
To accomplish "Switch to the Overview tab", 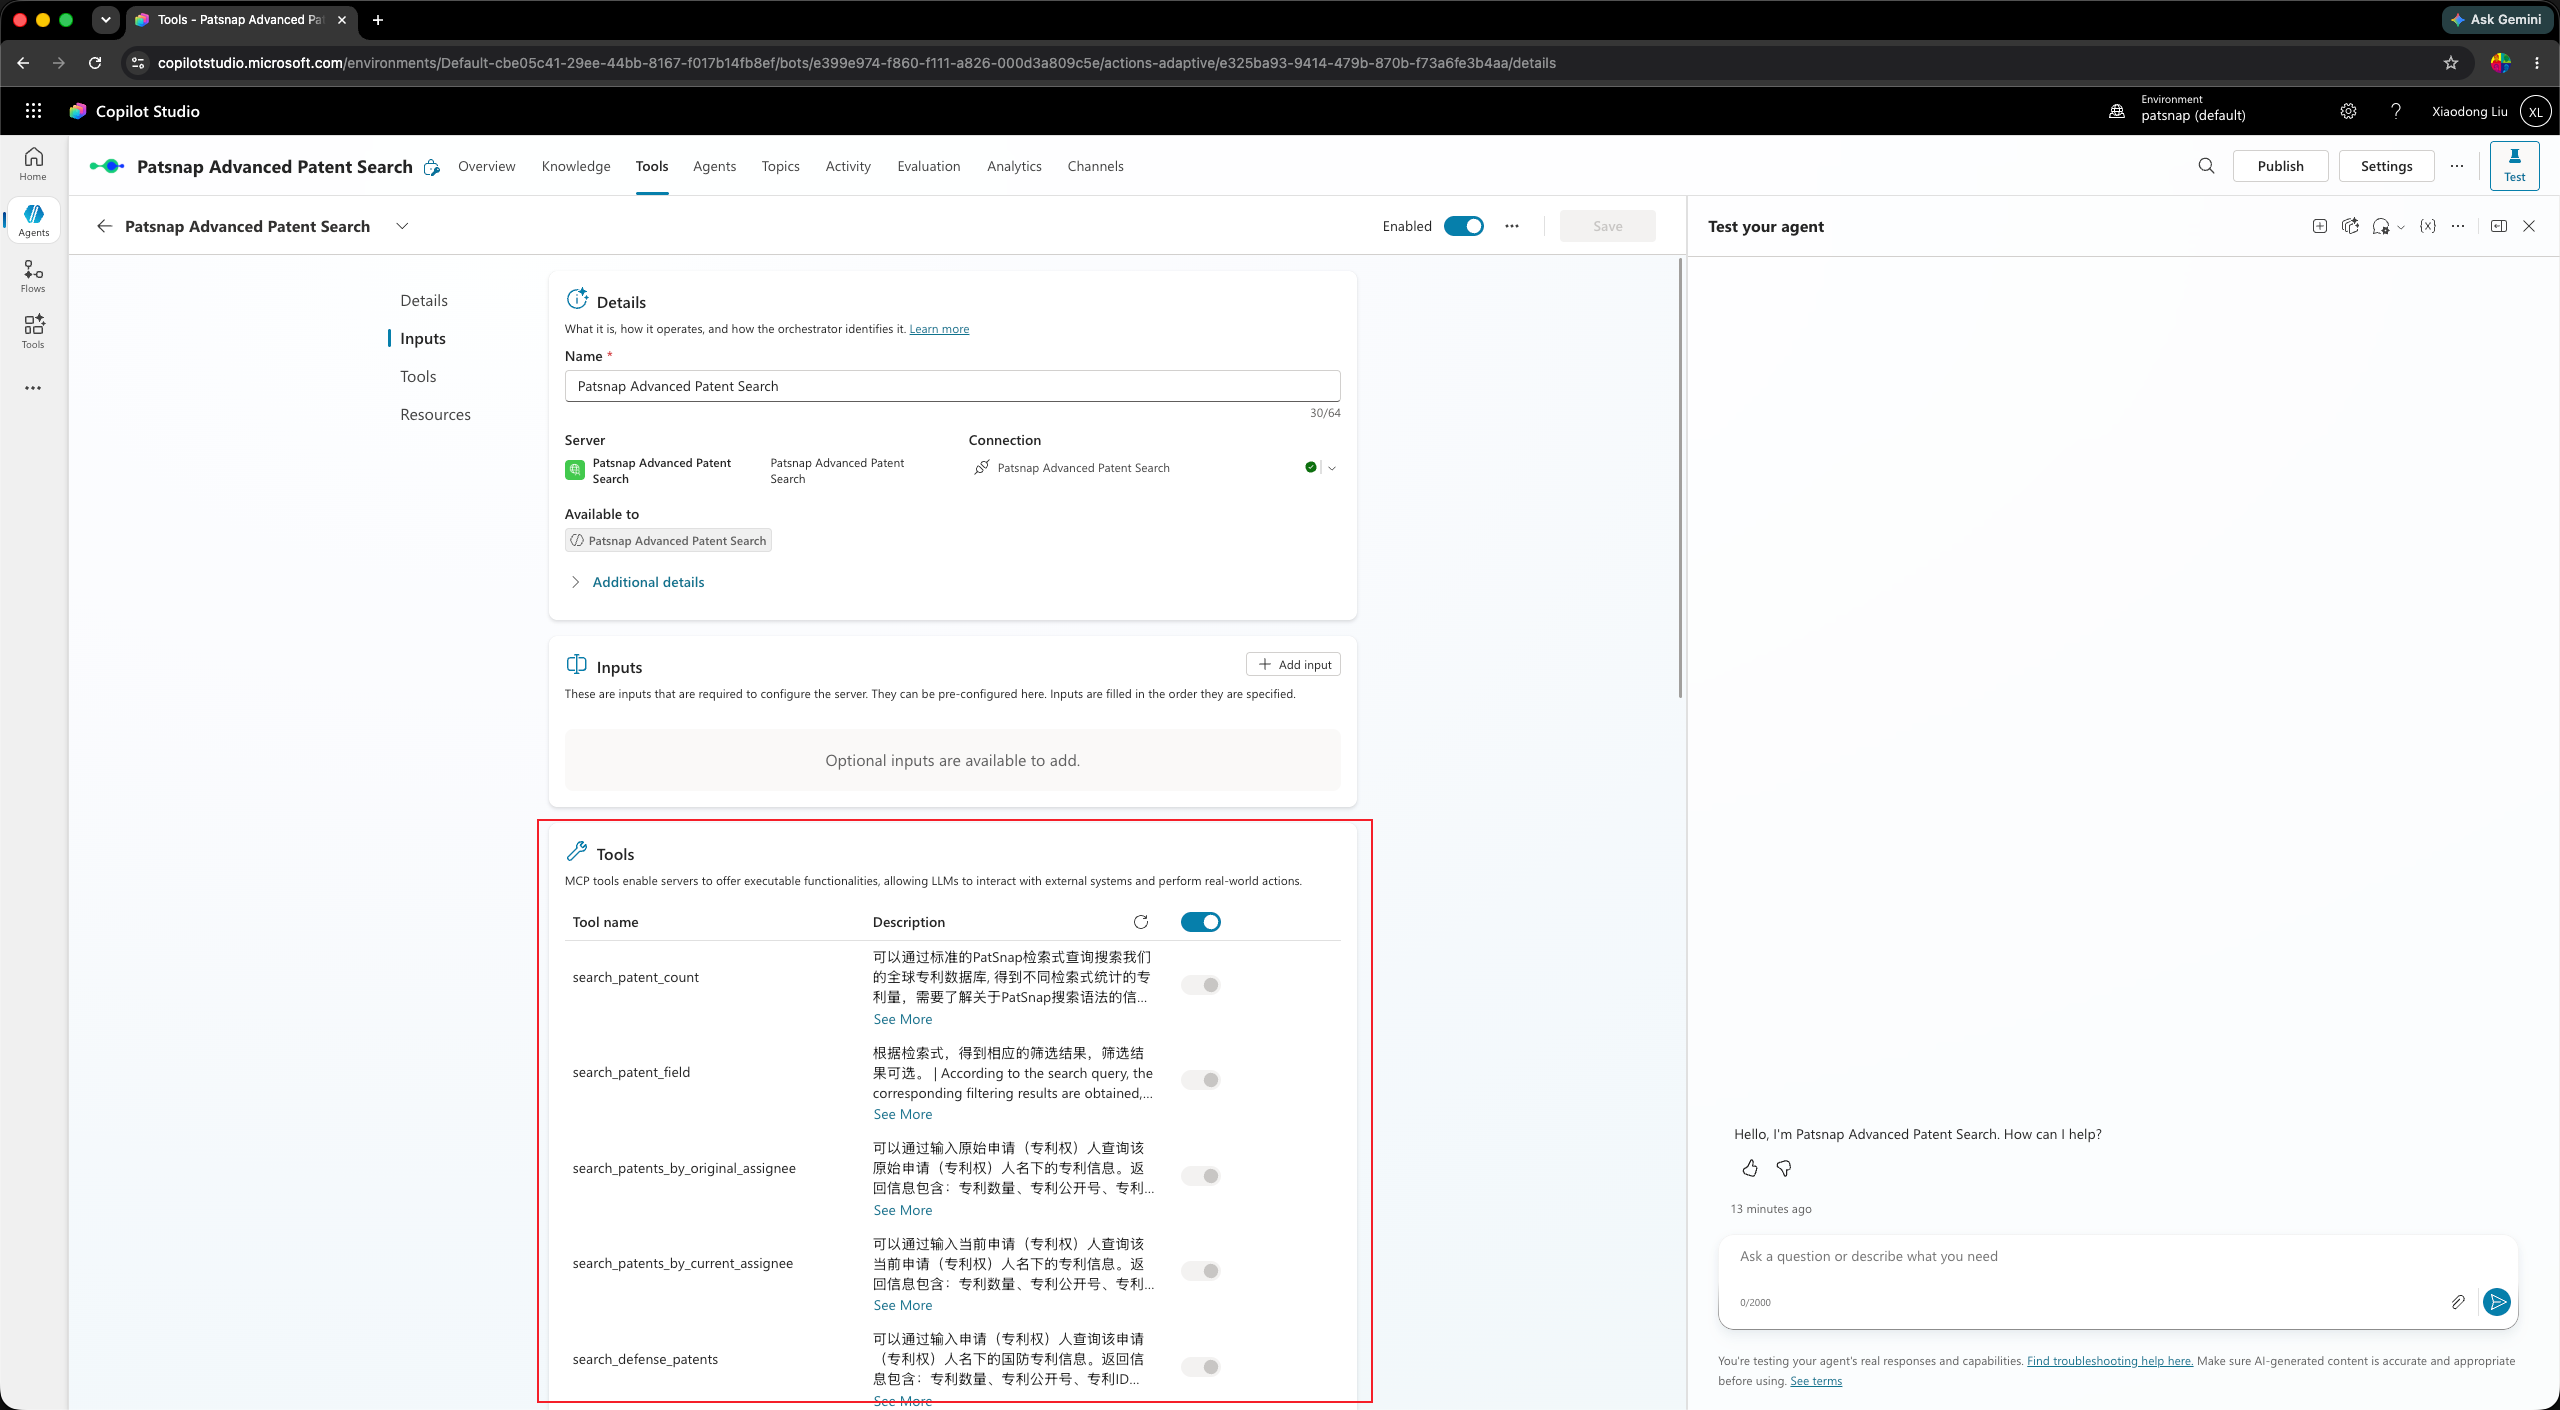I will pos(487,166).
